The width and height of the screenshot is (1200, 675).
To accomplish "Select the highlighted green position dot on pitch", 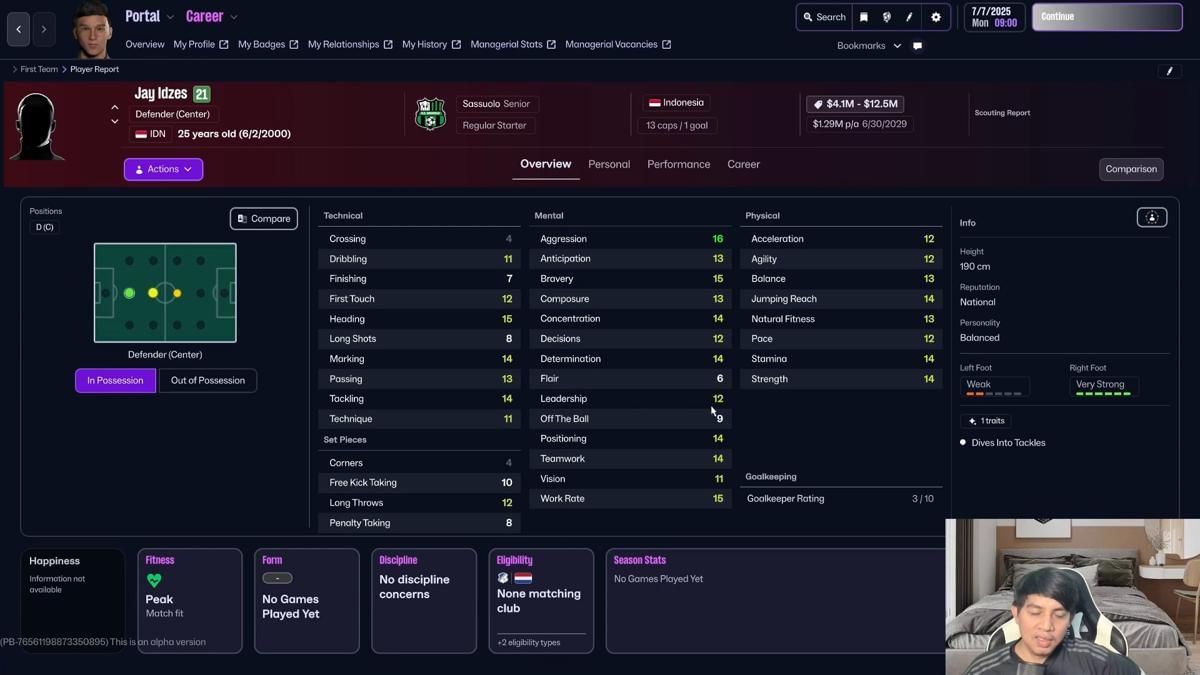I will pos(129,293).
